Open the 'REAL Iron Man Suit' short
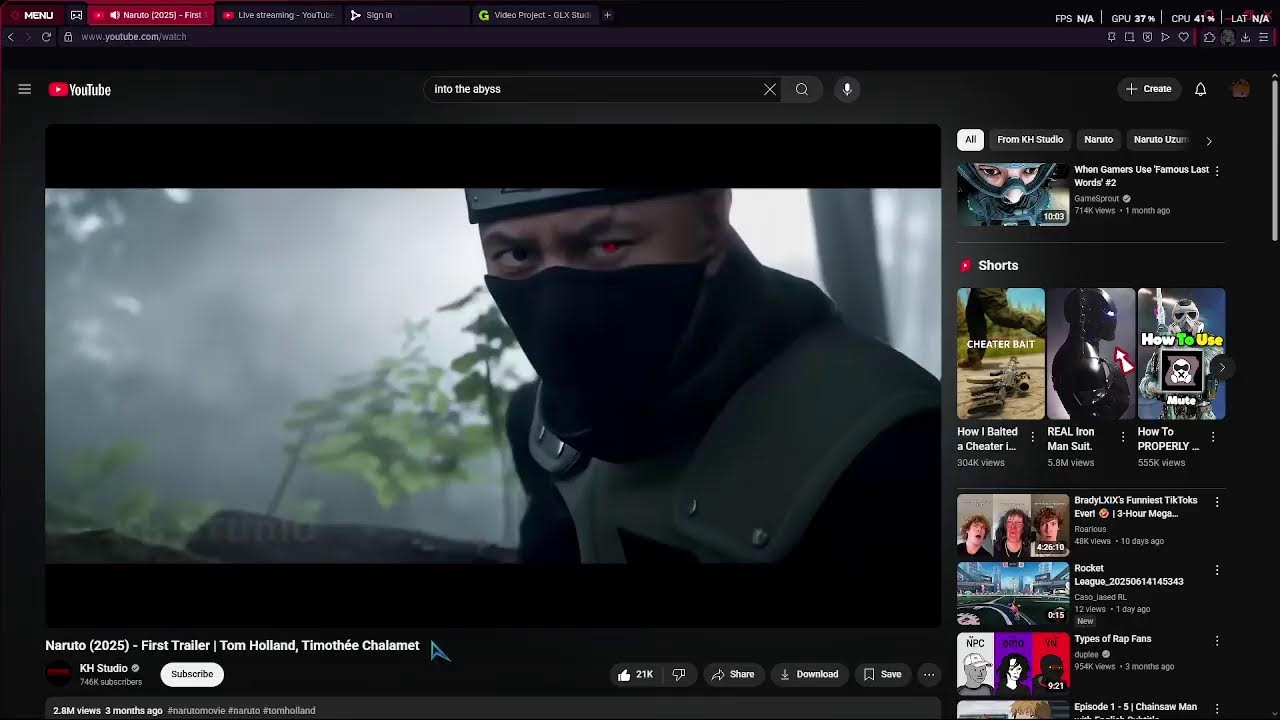Viewport: 1280px width, 720px height. point(1091,354)
